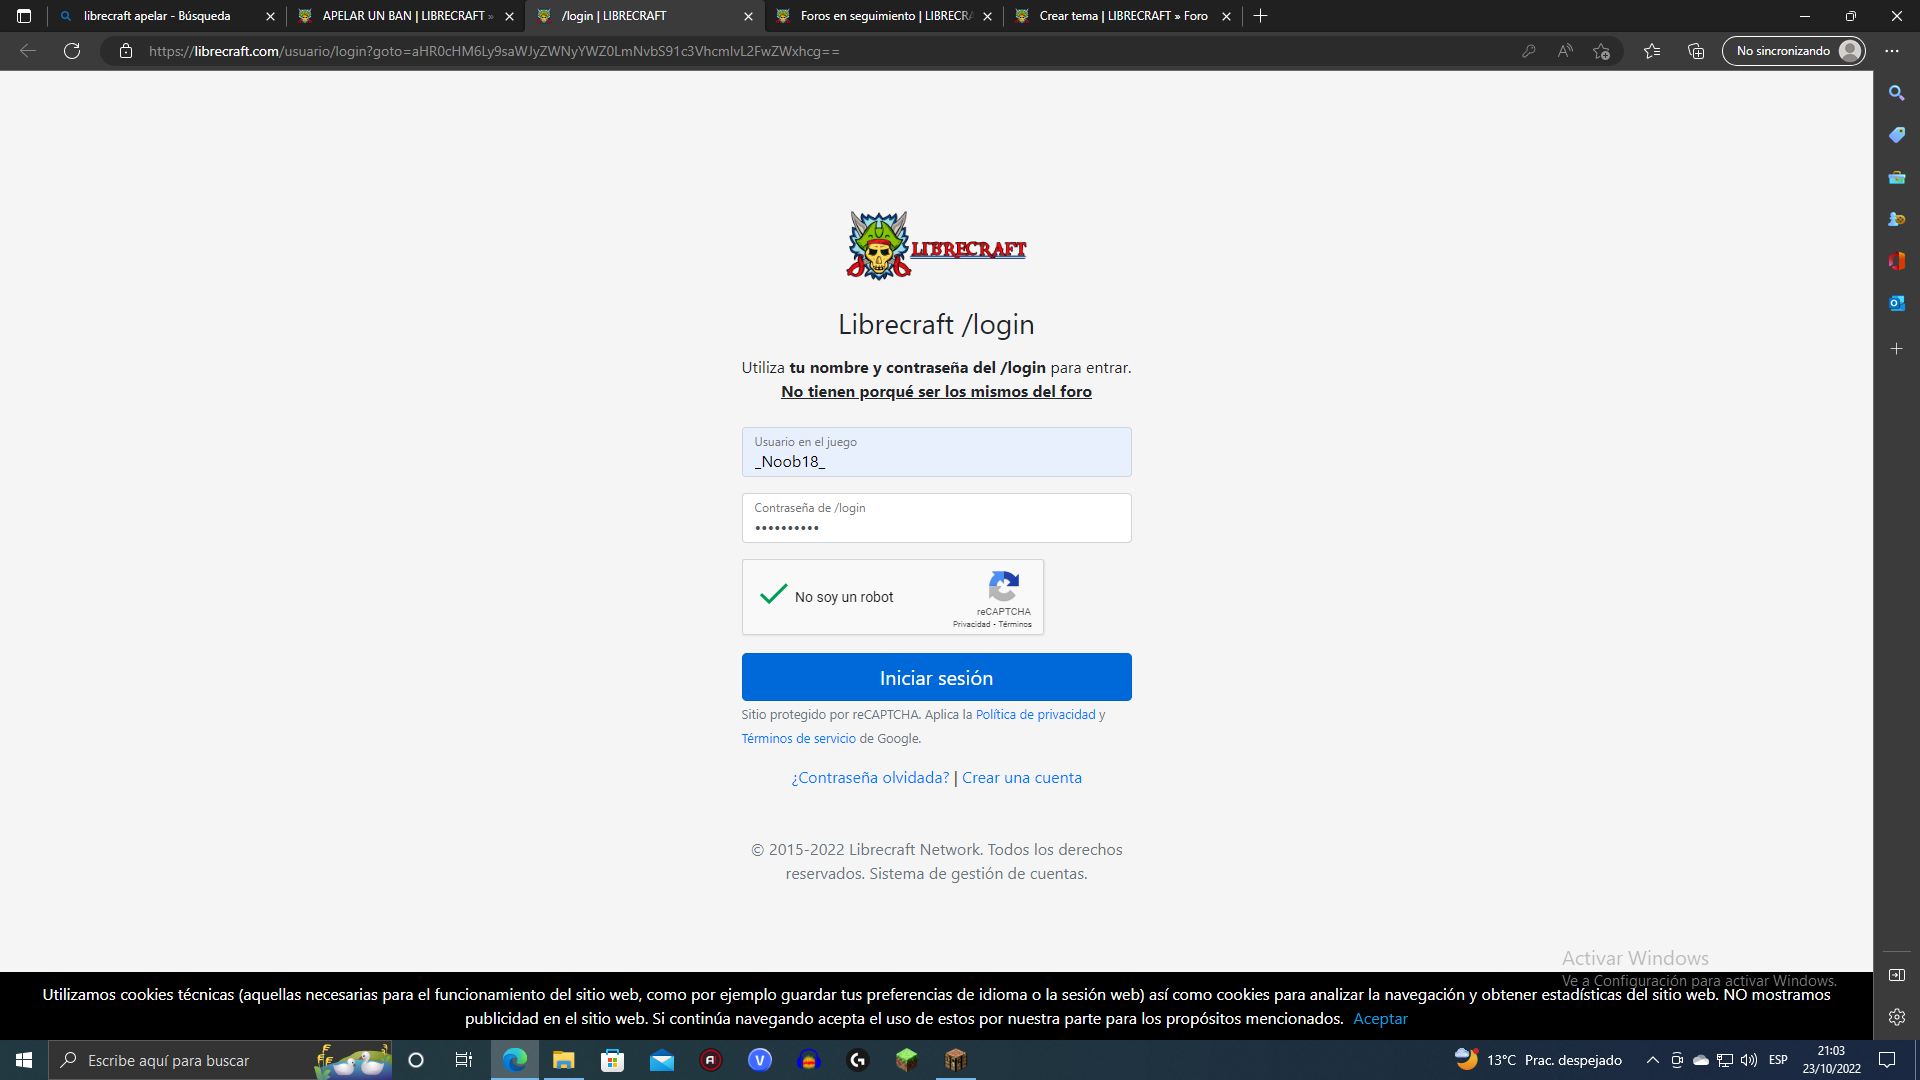Close the 'Crear tema' tab
This screenshot has width=1920, height=1080.
point(1226,16)
